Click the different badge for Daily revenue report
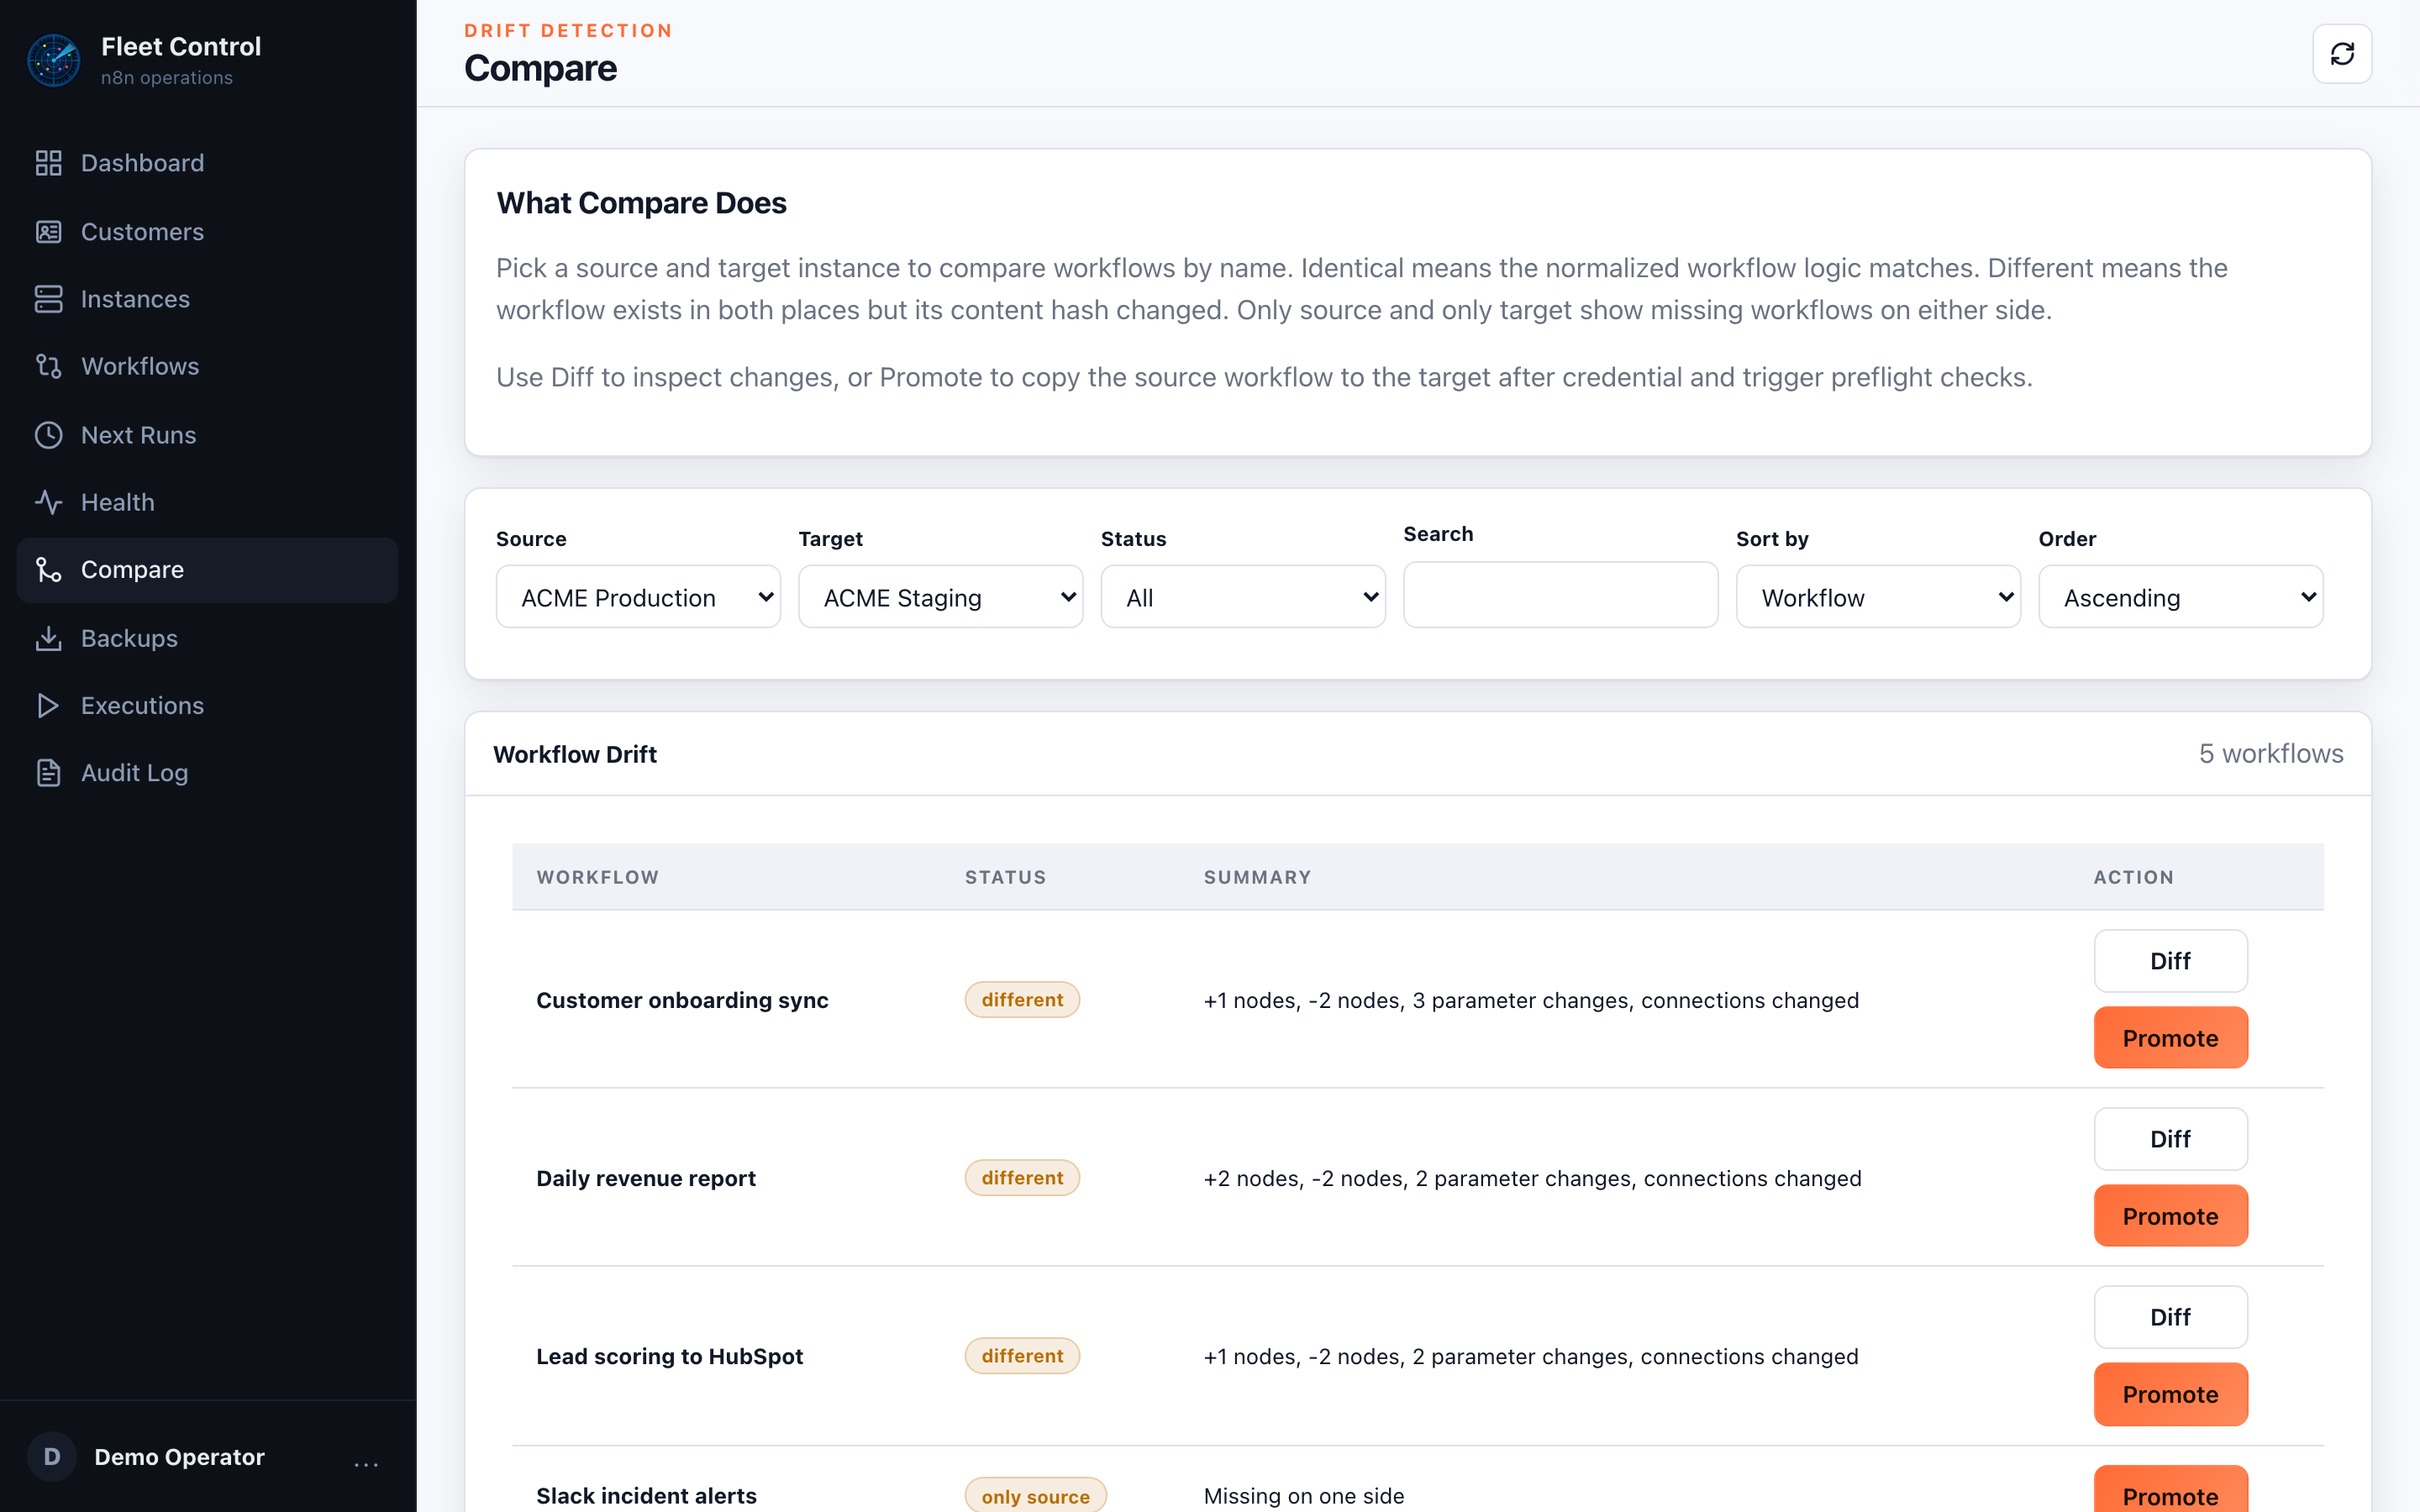2420x1512 pixels. click(1022, 1178)
